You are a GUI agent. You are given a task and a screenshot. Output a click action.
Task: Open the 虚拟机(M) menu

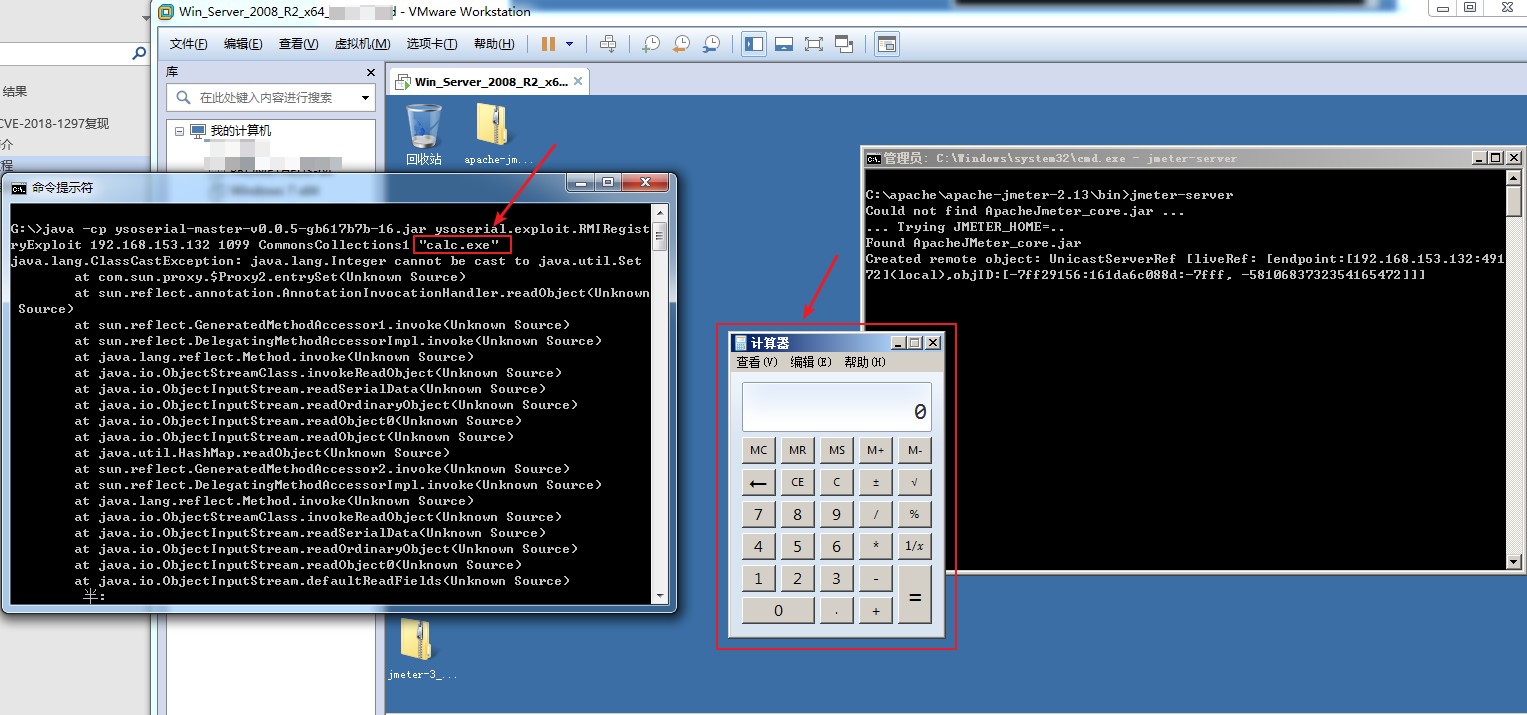click(362, 44)
